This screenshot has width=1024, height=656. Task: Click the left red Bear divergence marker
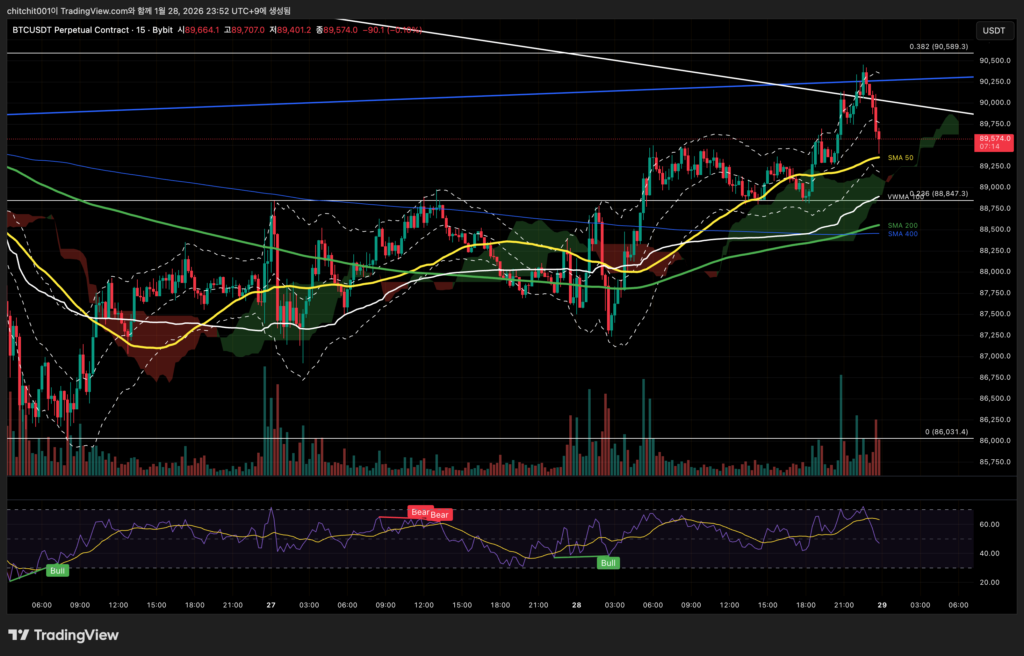click(x=420, y=512)
